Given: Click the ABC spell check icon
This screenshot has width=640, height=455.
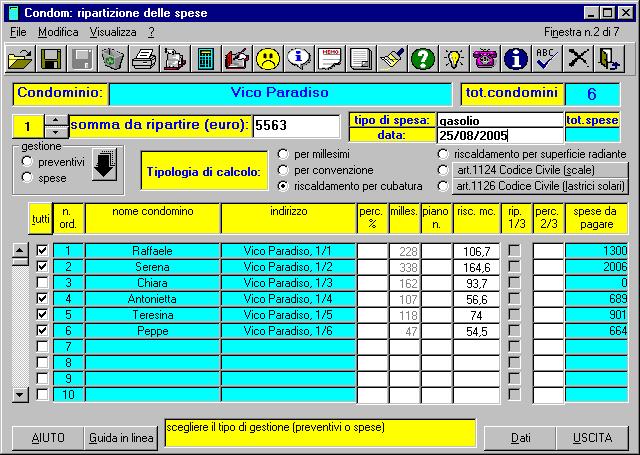Looking at the screenshot, I should coord(546,59).
